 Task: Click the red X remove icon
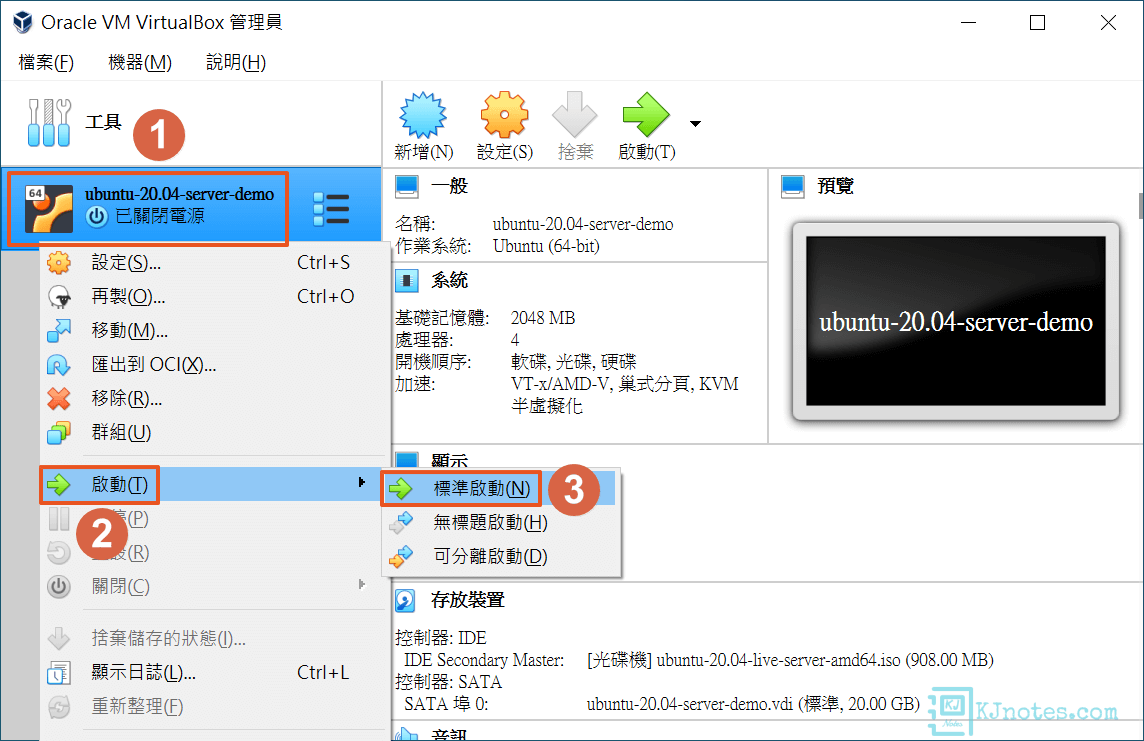click(59, 399)
